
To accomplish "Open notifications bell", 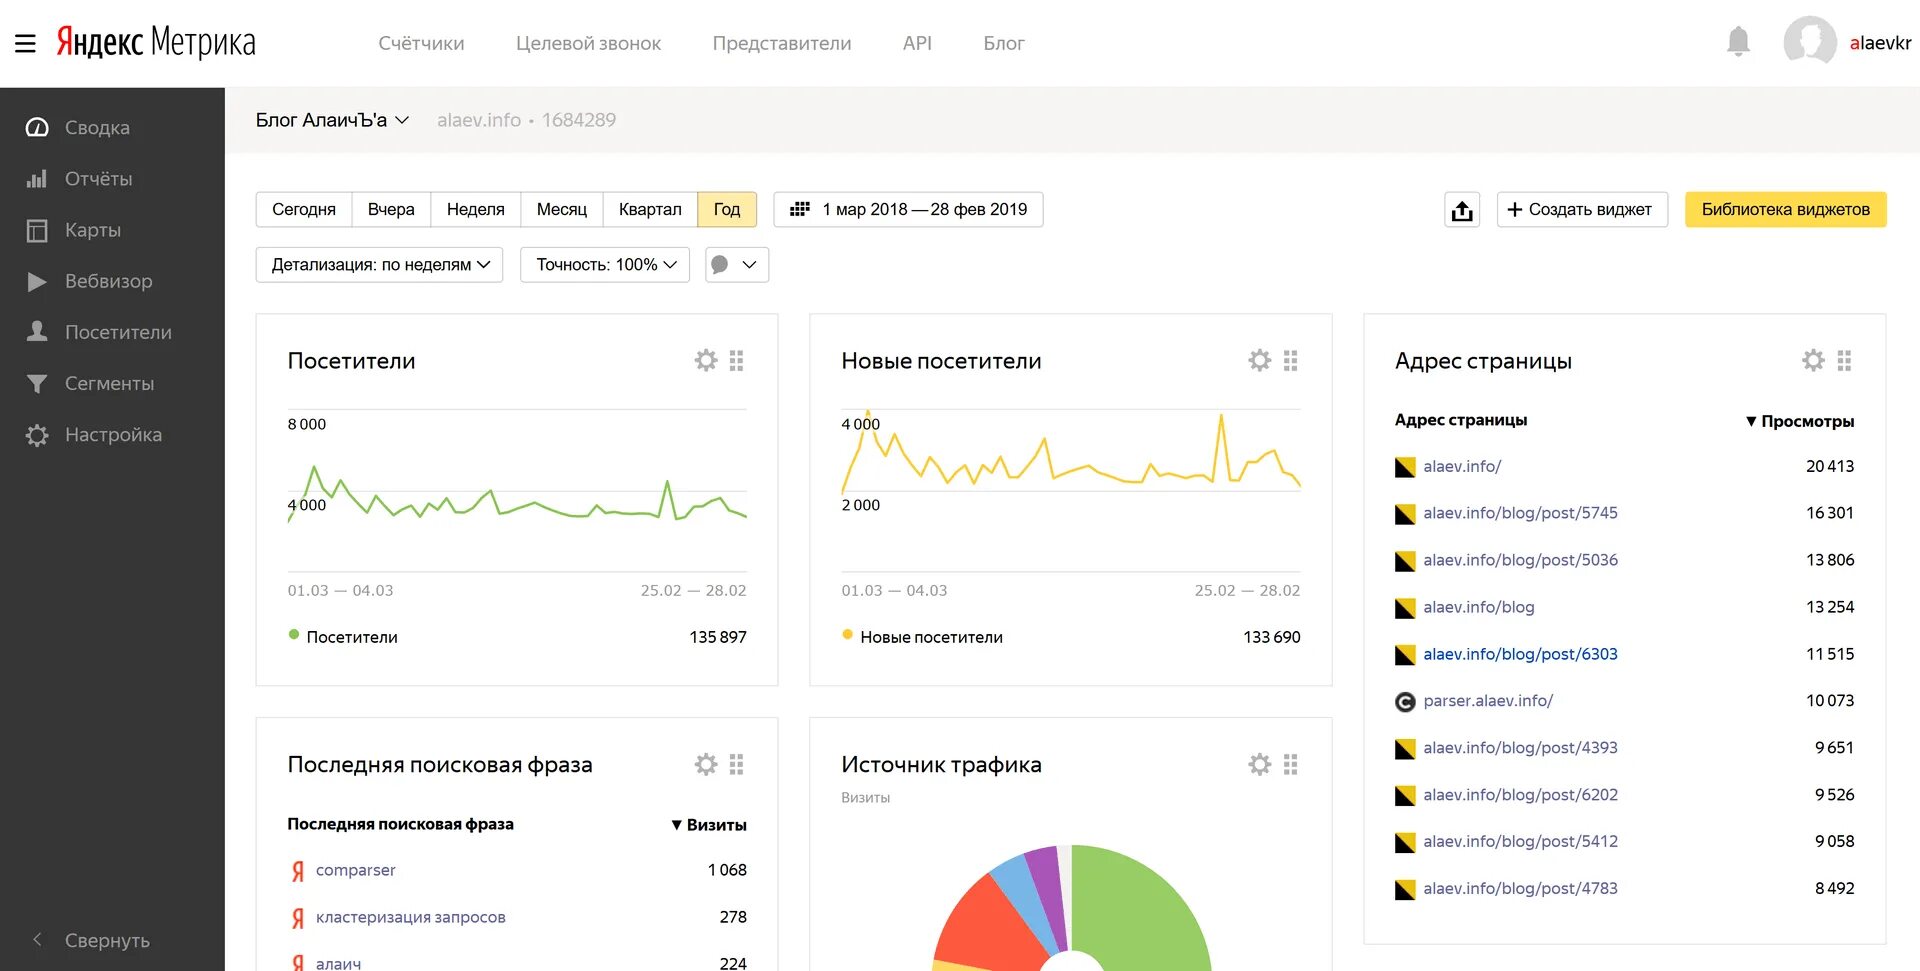I will tap(1738, 42).
